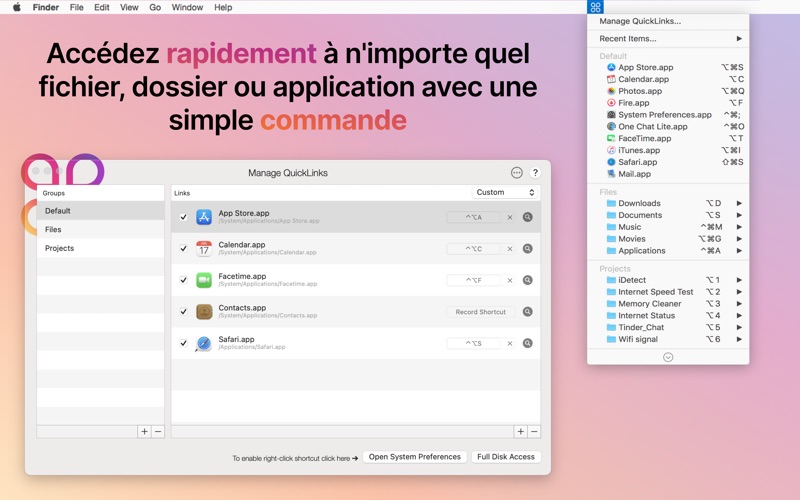800x500 pixels.
Task: Uncheck the Calendar.app link checkbox
Action: pos(183,248)
